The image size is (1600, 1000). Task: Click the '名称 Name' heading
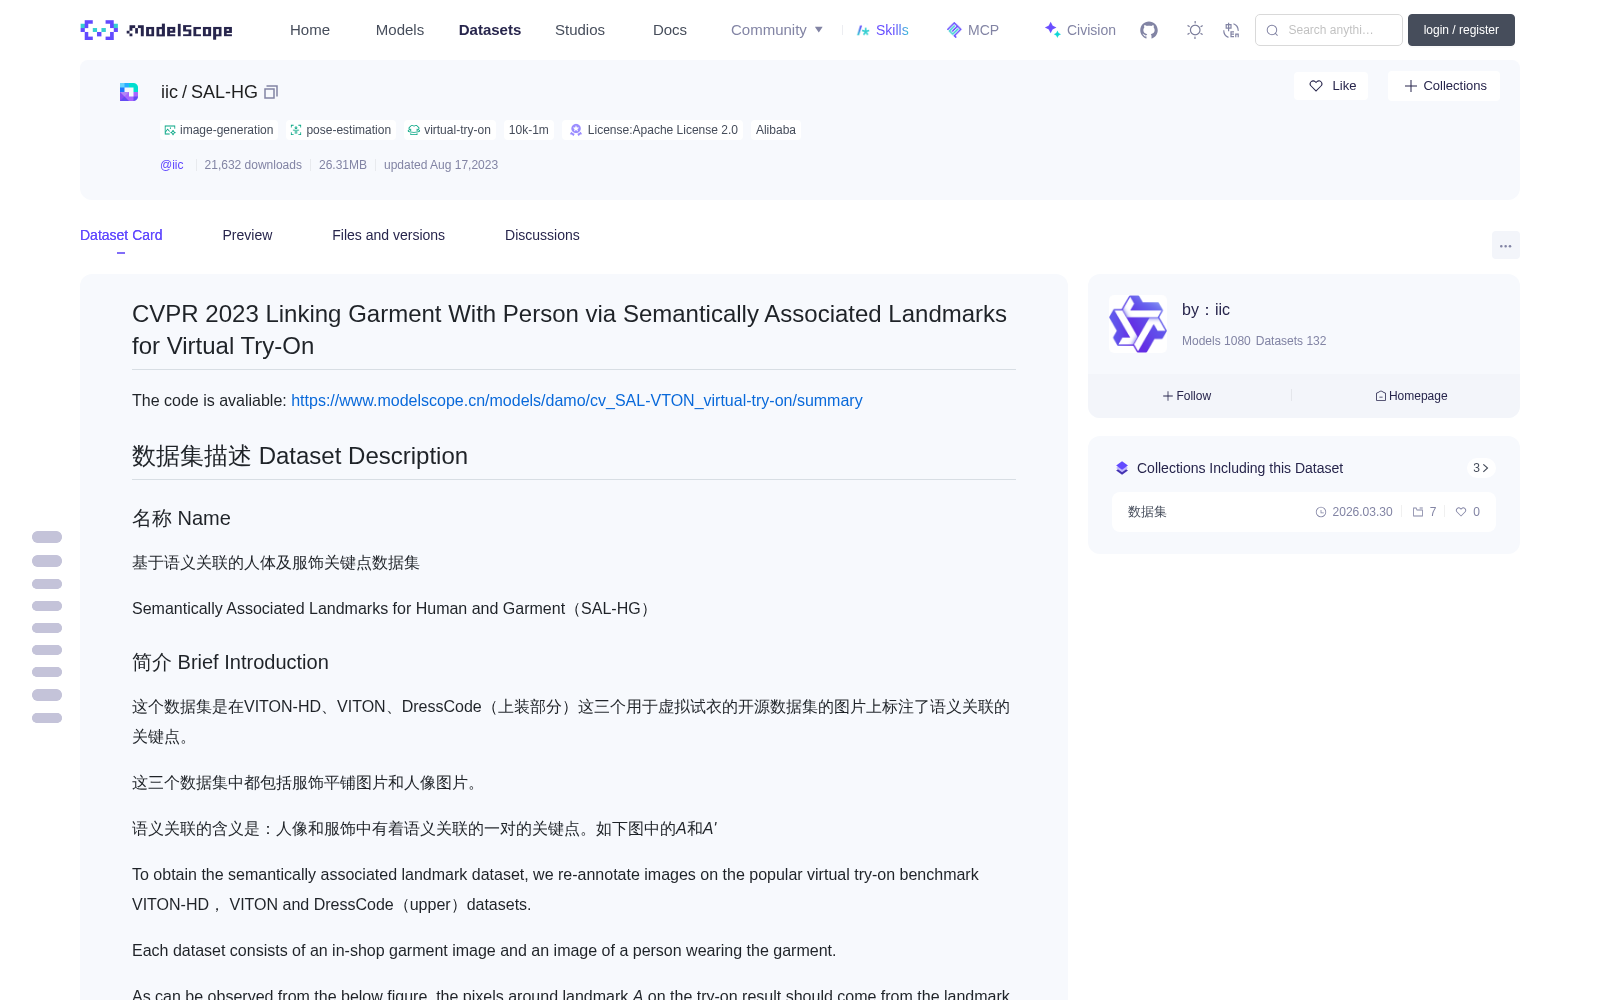click(181, 518)
